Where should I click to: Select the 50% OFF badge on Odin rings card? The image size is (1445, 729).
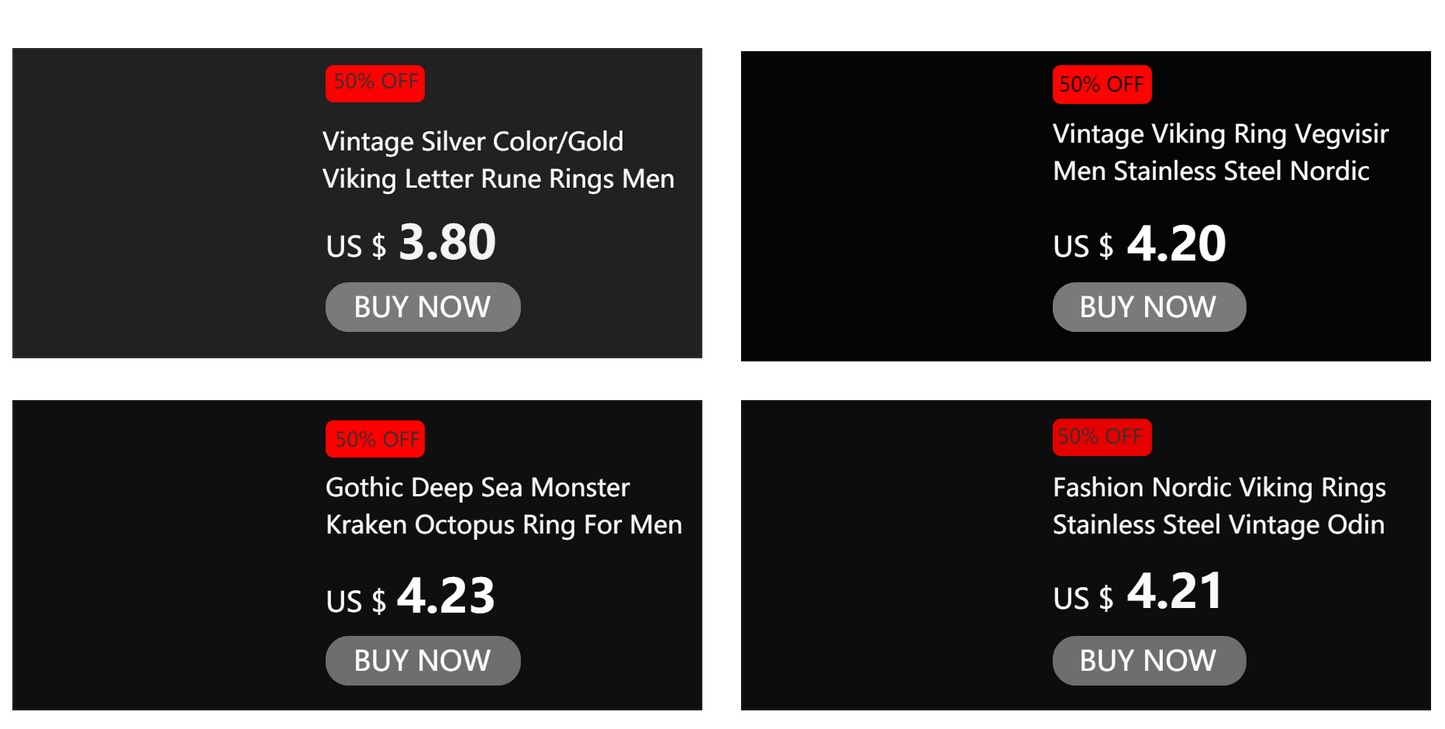coord(1102,437)
